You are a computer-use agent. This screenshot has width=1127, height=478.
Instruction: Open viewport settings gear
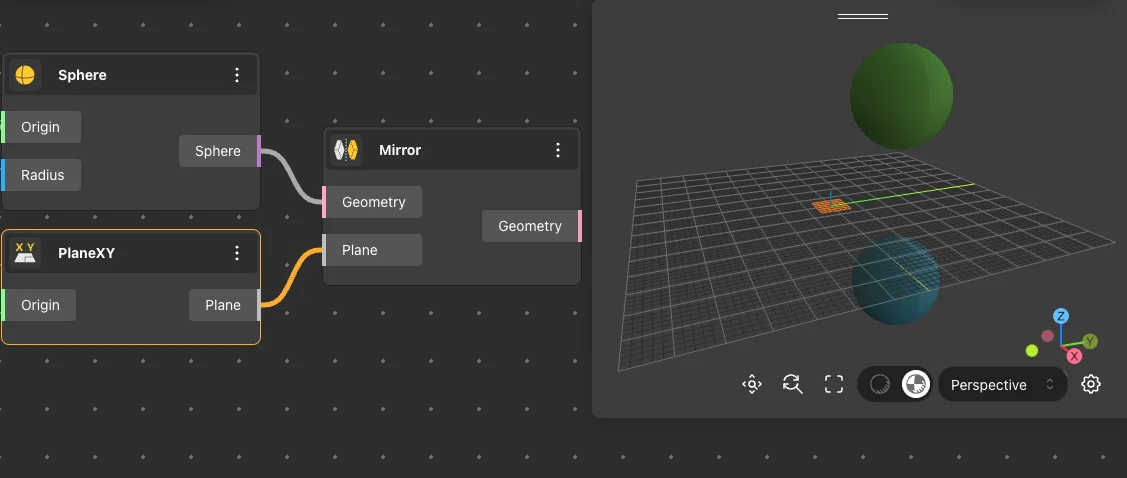[1091, 384]
